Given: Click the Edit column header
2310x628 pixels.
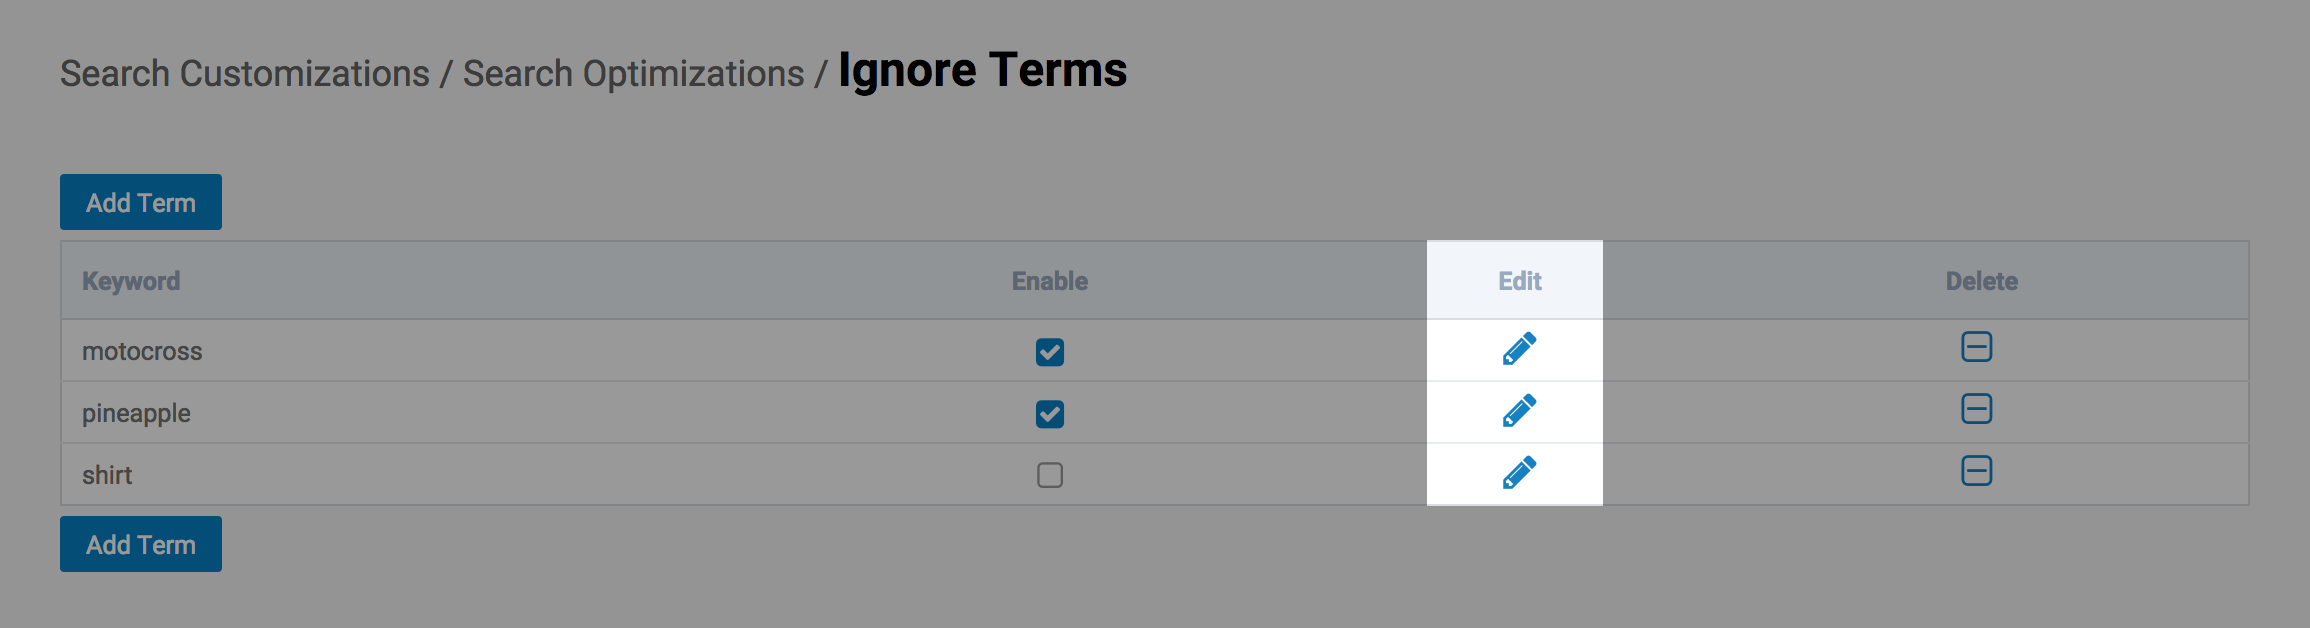Looking at the screenshot, I should click(1519, 281).
